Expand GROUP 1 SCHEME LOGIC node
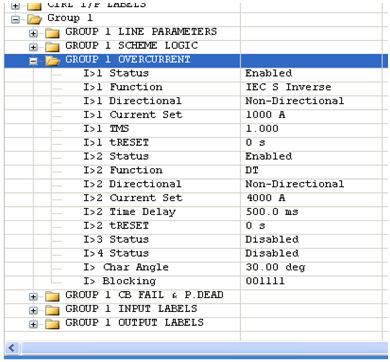This screenshot has width=390, height=362. click(33, 47)
